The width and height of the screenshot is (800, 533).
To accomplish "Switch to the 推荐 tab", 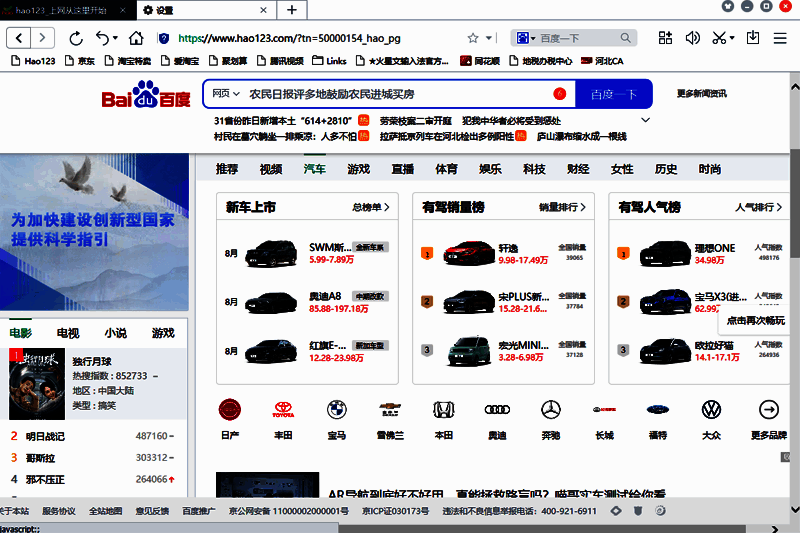I will click(227, 169).
